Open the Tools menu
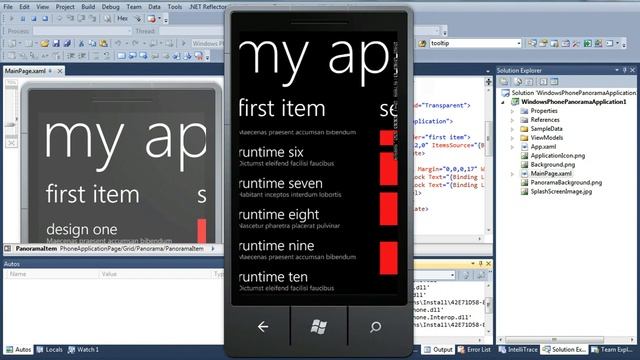Image resolution: width=640 pixels, height=360 pixels. [175, 7]
